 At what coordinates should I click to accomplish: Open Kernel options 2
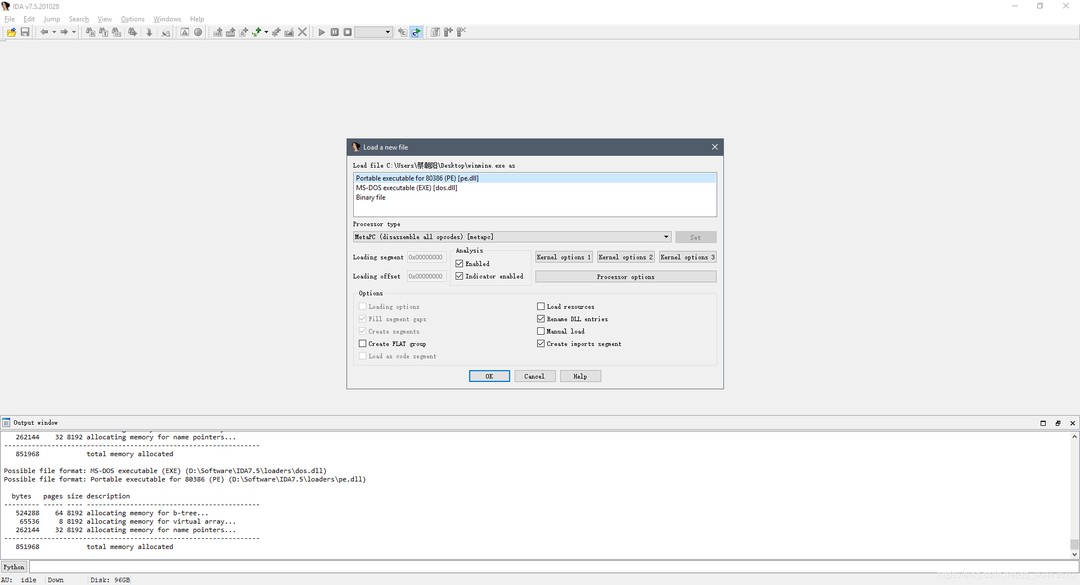pyautogui.click(x=625, y=257)
